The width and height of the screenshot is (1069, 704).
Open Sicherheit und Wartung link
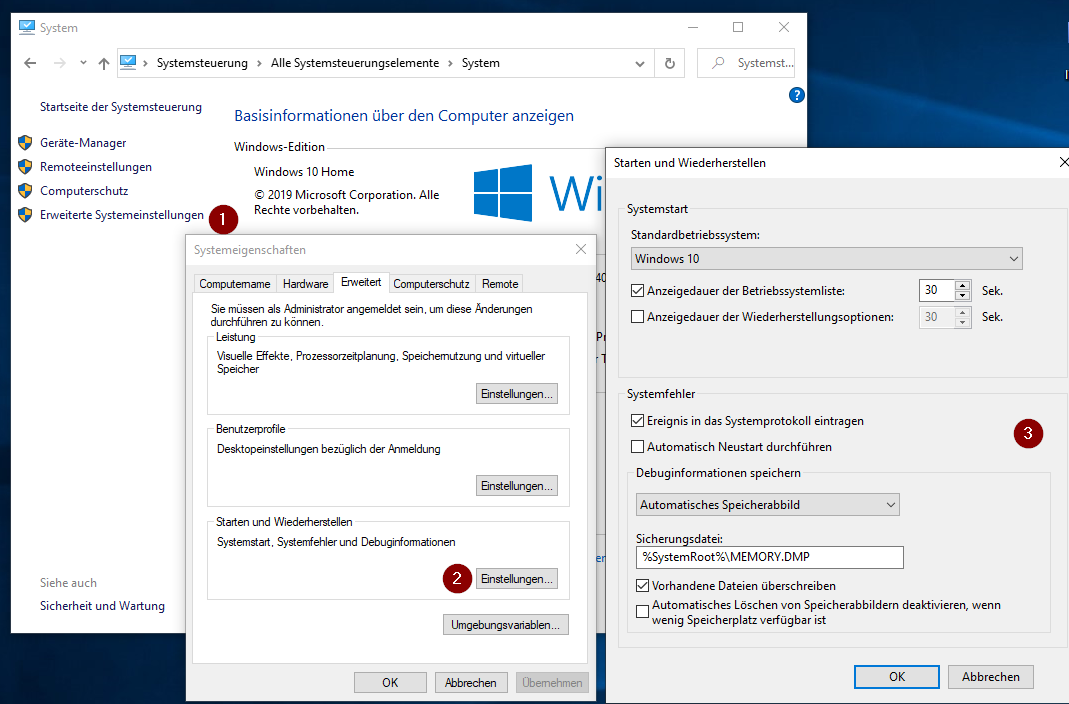(102, 606)
